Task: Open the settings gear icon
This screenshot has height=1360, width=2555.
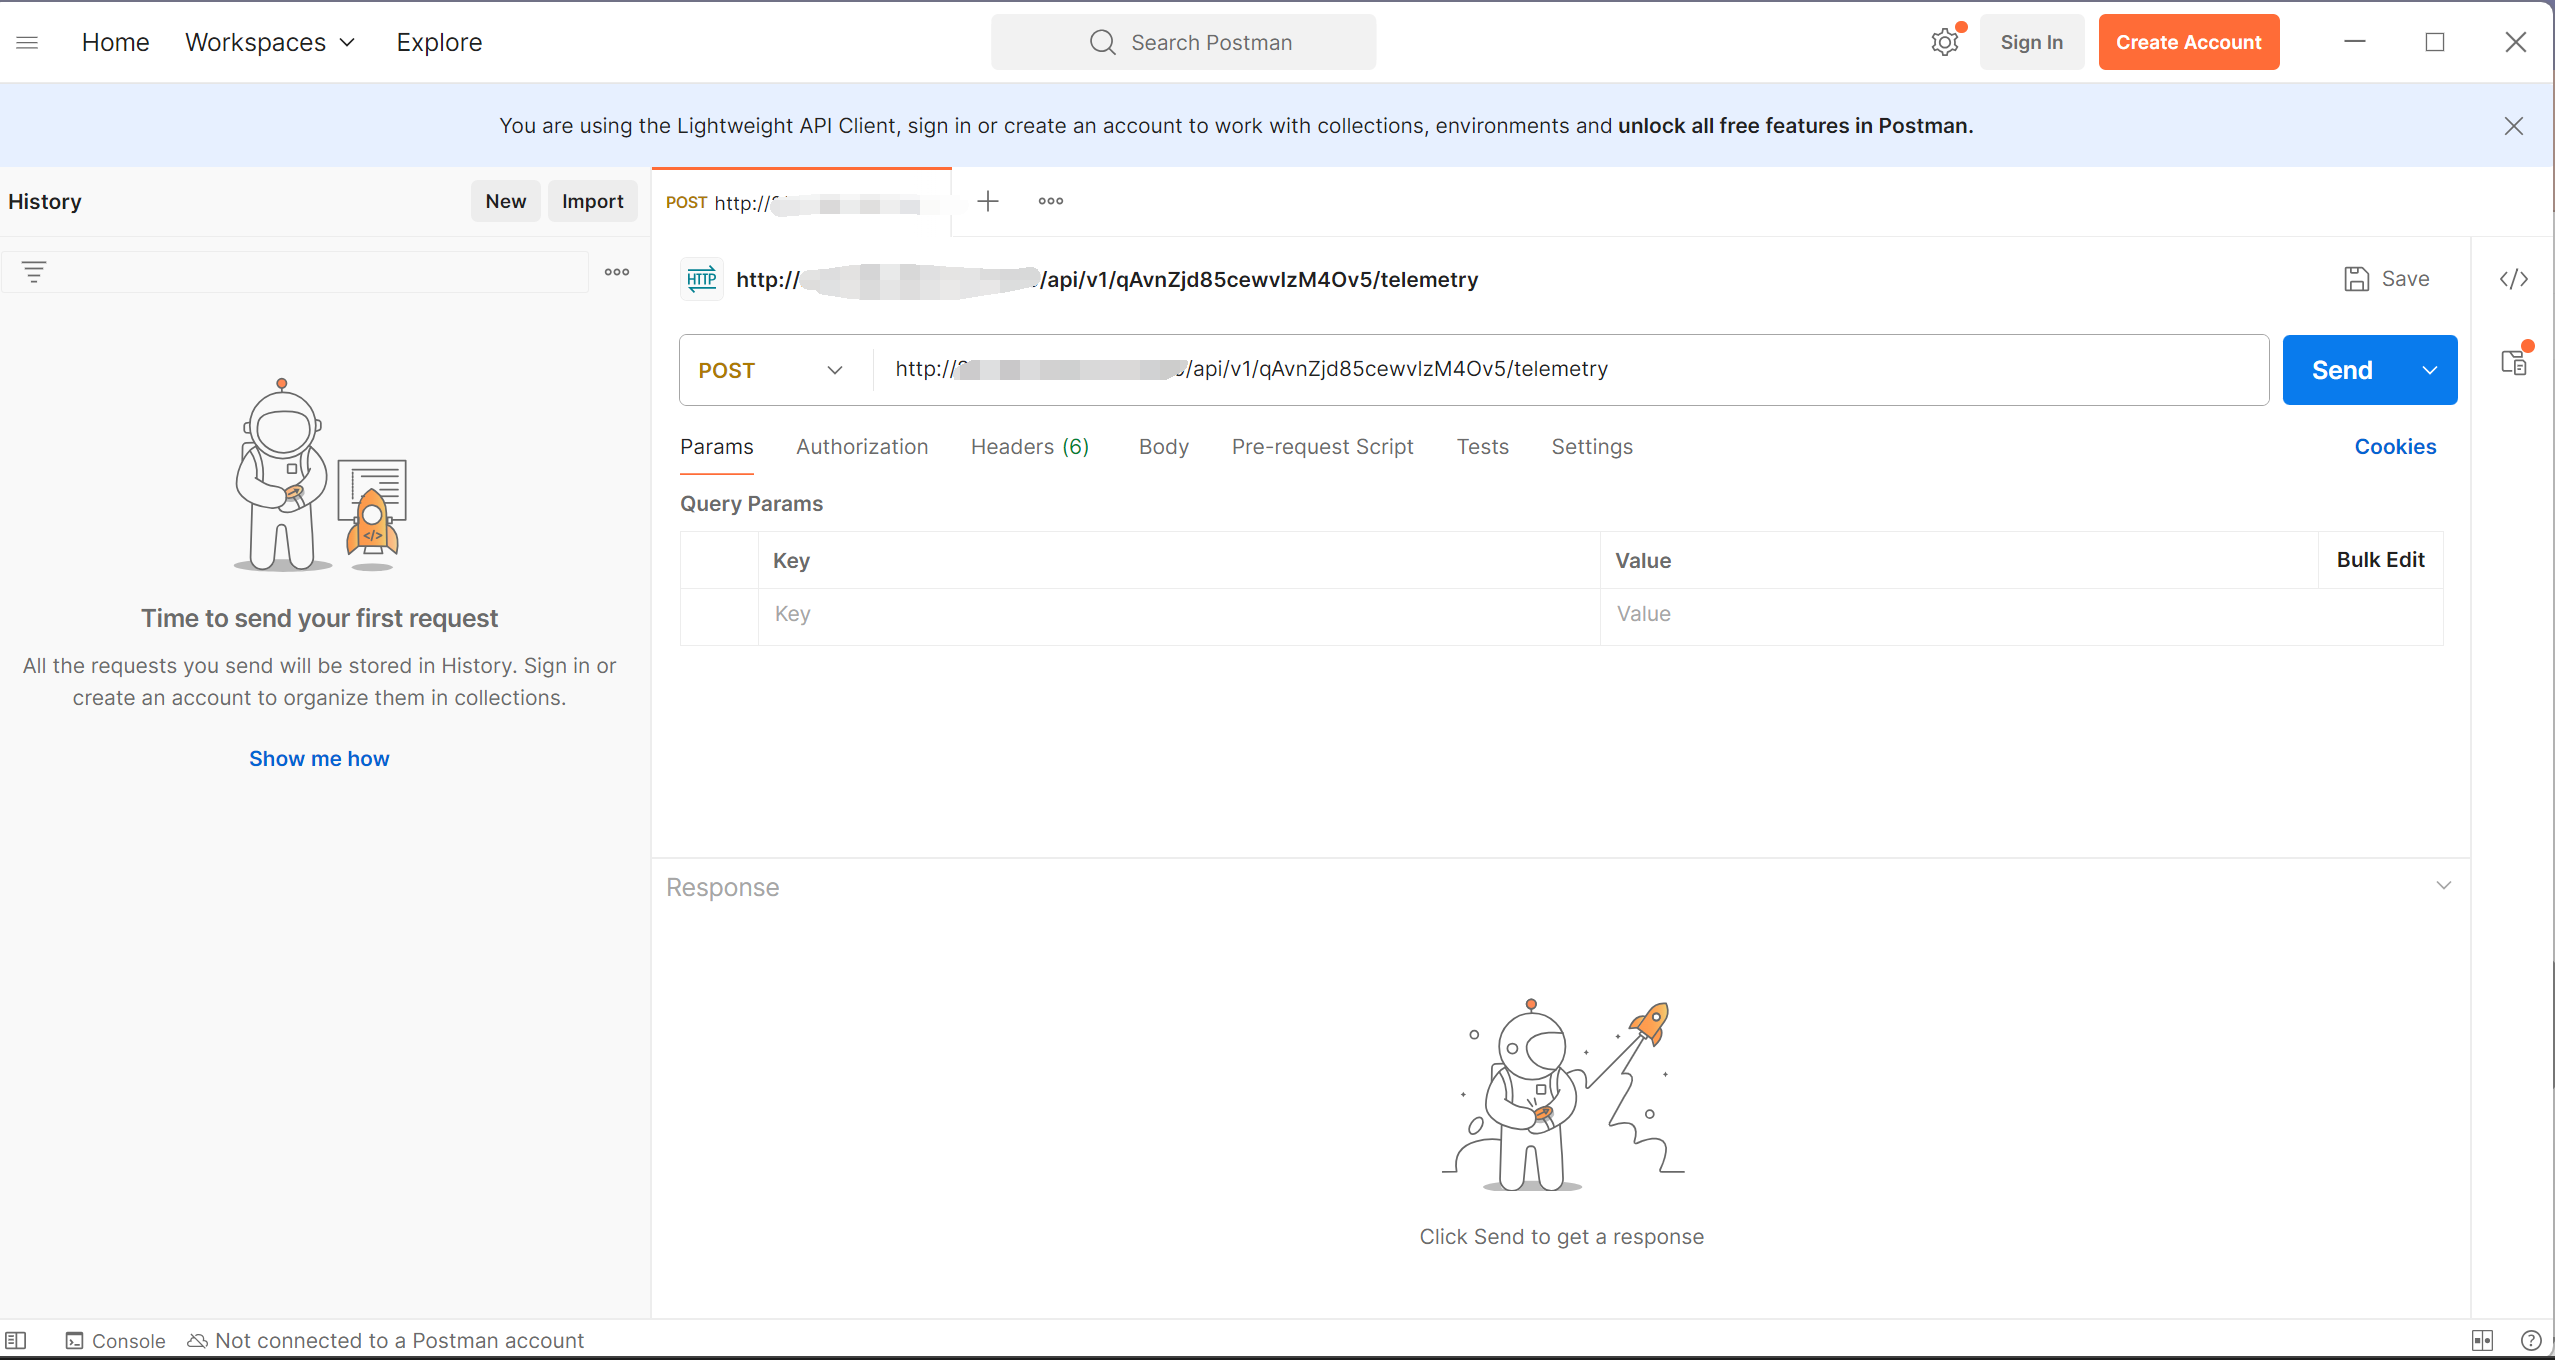Action: point(1944,42)
